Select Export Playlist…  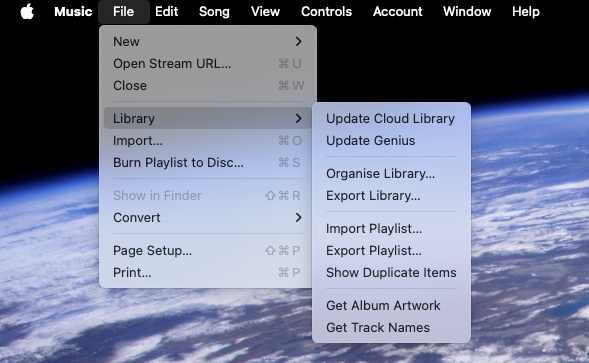coord(391,250)
